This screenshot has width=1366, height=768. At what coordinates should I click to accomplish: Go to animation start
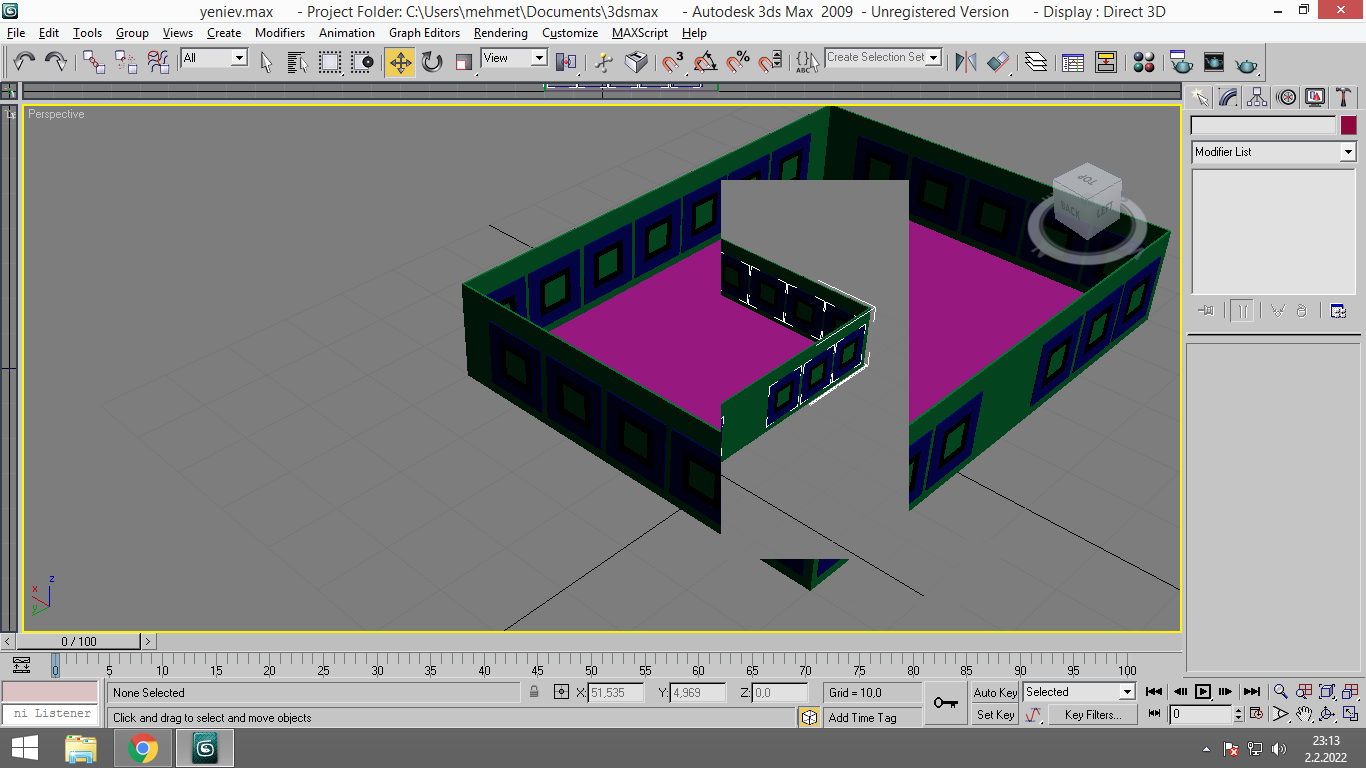(1155, 691)
